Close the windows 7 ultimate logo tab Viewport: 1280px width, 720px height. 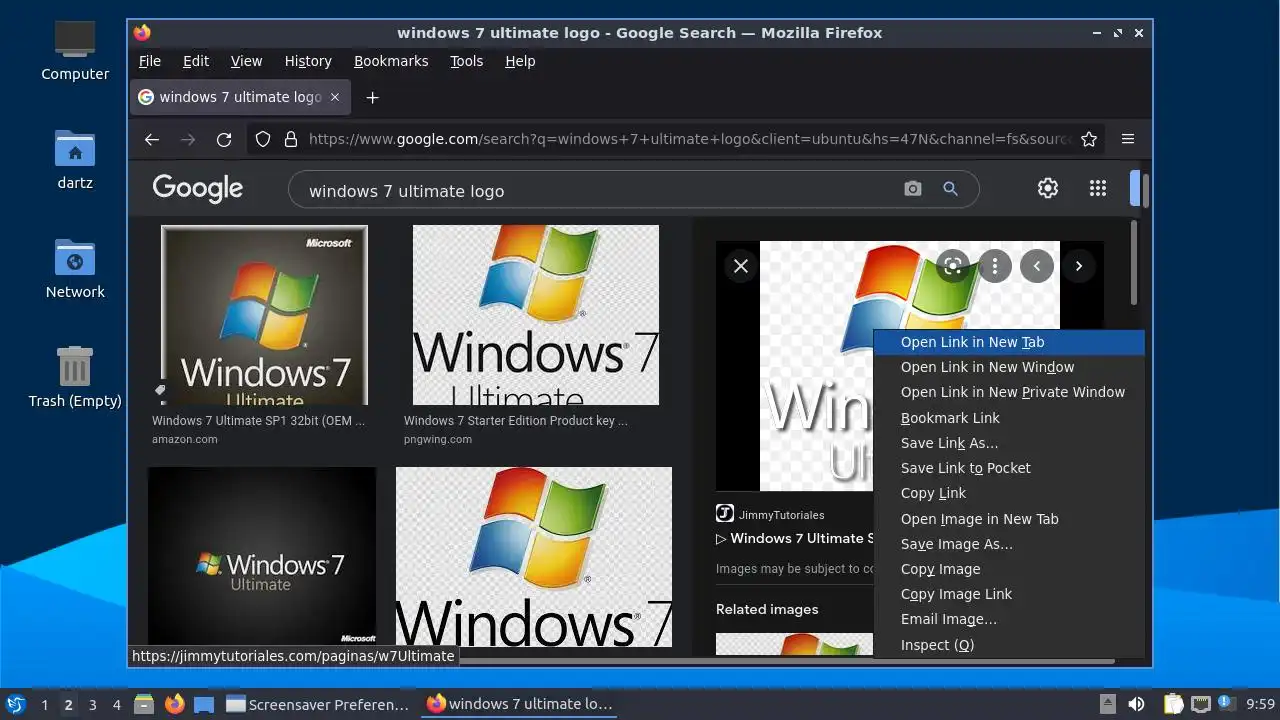tap(335, 97)
